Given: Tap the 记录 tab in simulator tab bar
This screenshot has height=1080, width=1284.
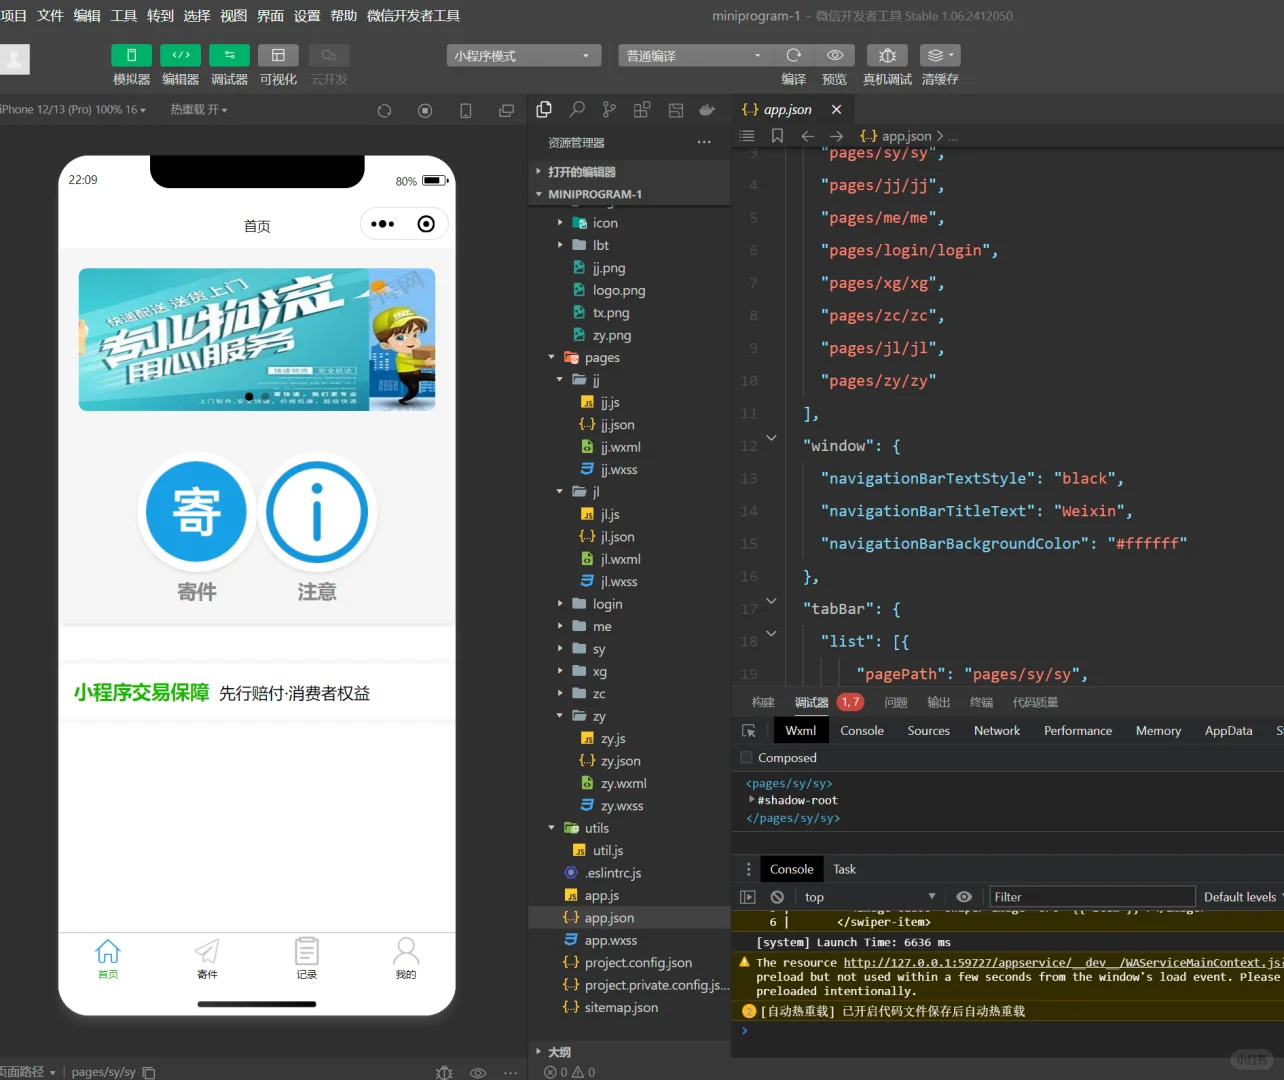Looking at the screenshot, I should (x=307, y=958).
